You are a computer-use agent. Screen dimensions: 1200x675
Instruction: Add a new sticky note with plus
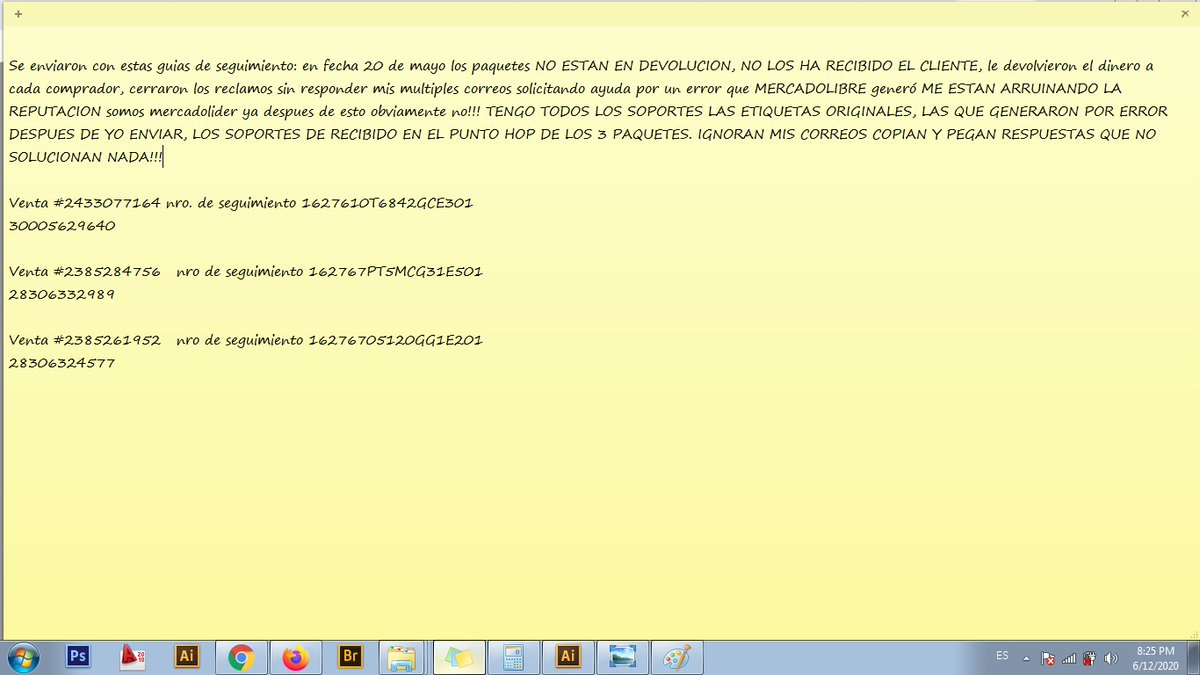pyautogui.click(x=17, y=14)
